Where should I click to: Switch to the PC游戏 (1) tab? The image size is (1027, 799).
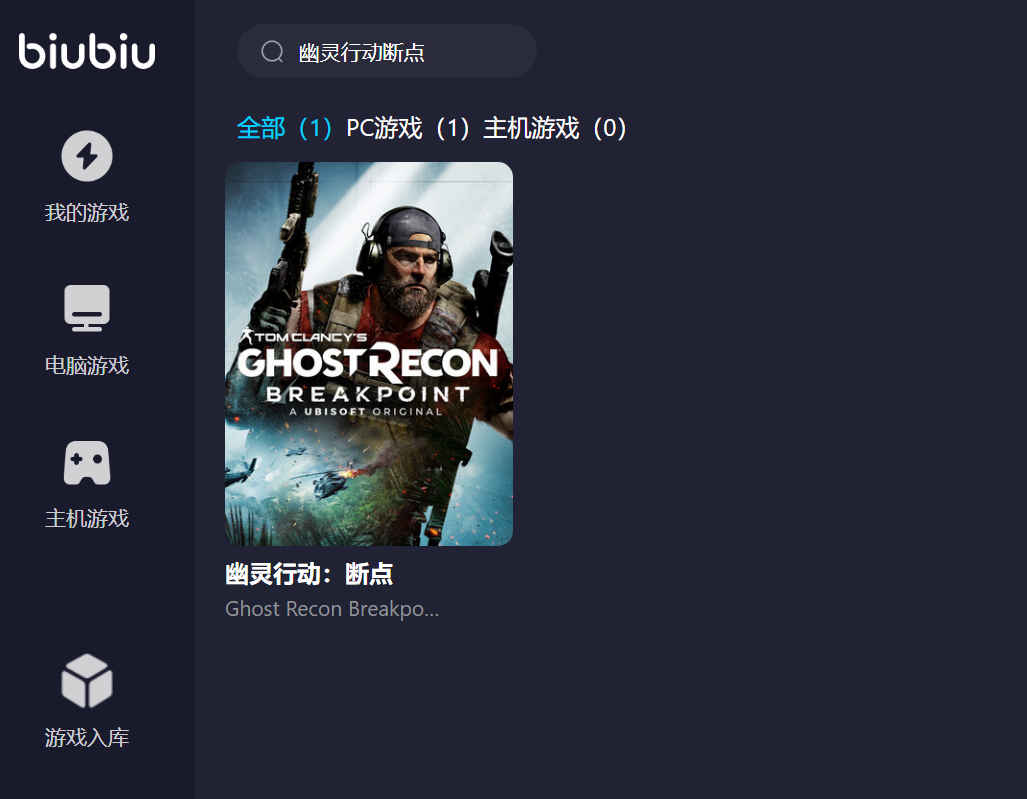408,128
